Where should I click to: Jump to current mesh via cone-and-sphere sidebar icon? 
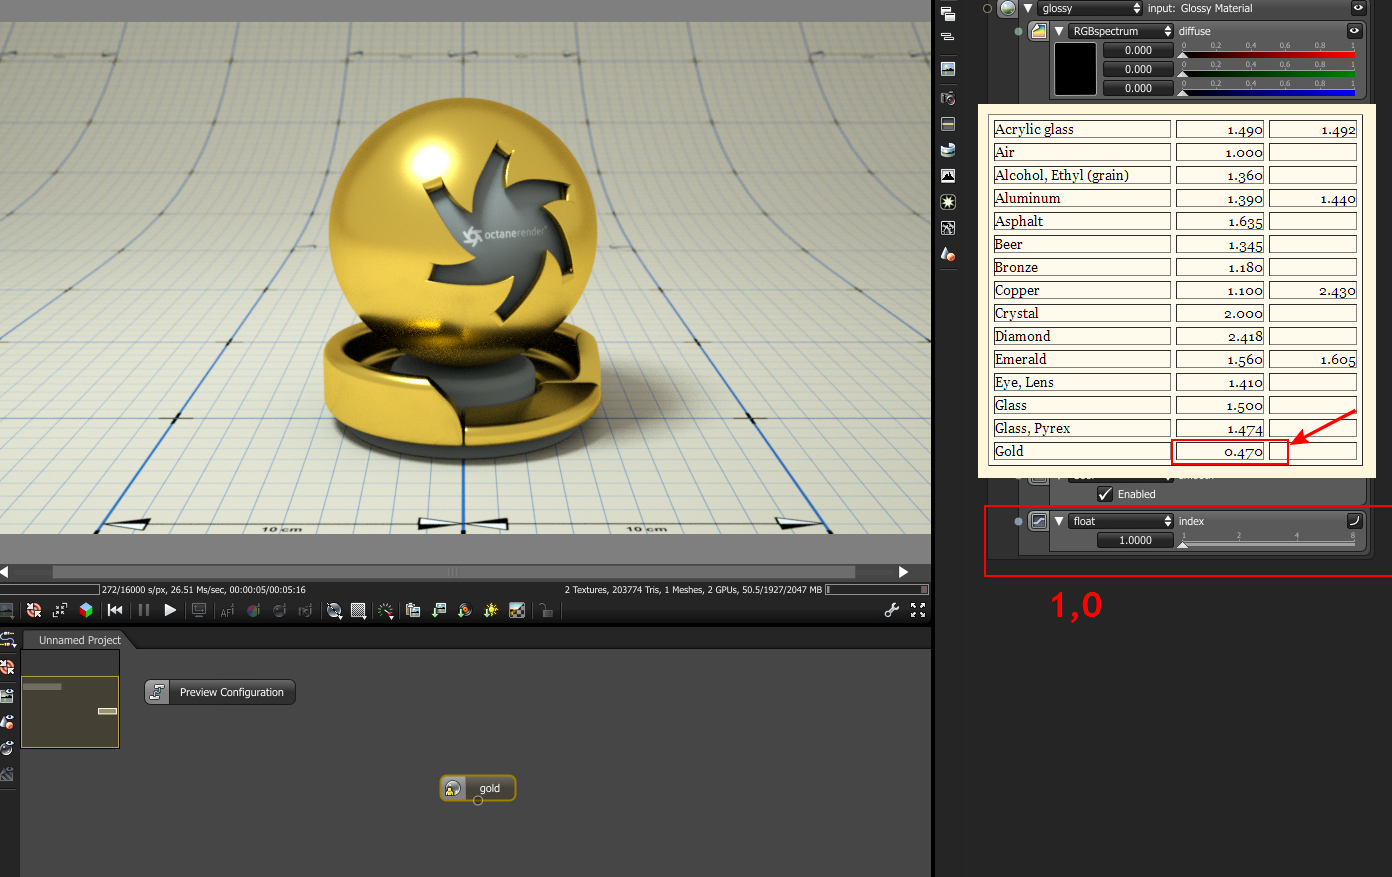tap(948, 254)
